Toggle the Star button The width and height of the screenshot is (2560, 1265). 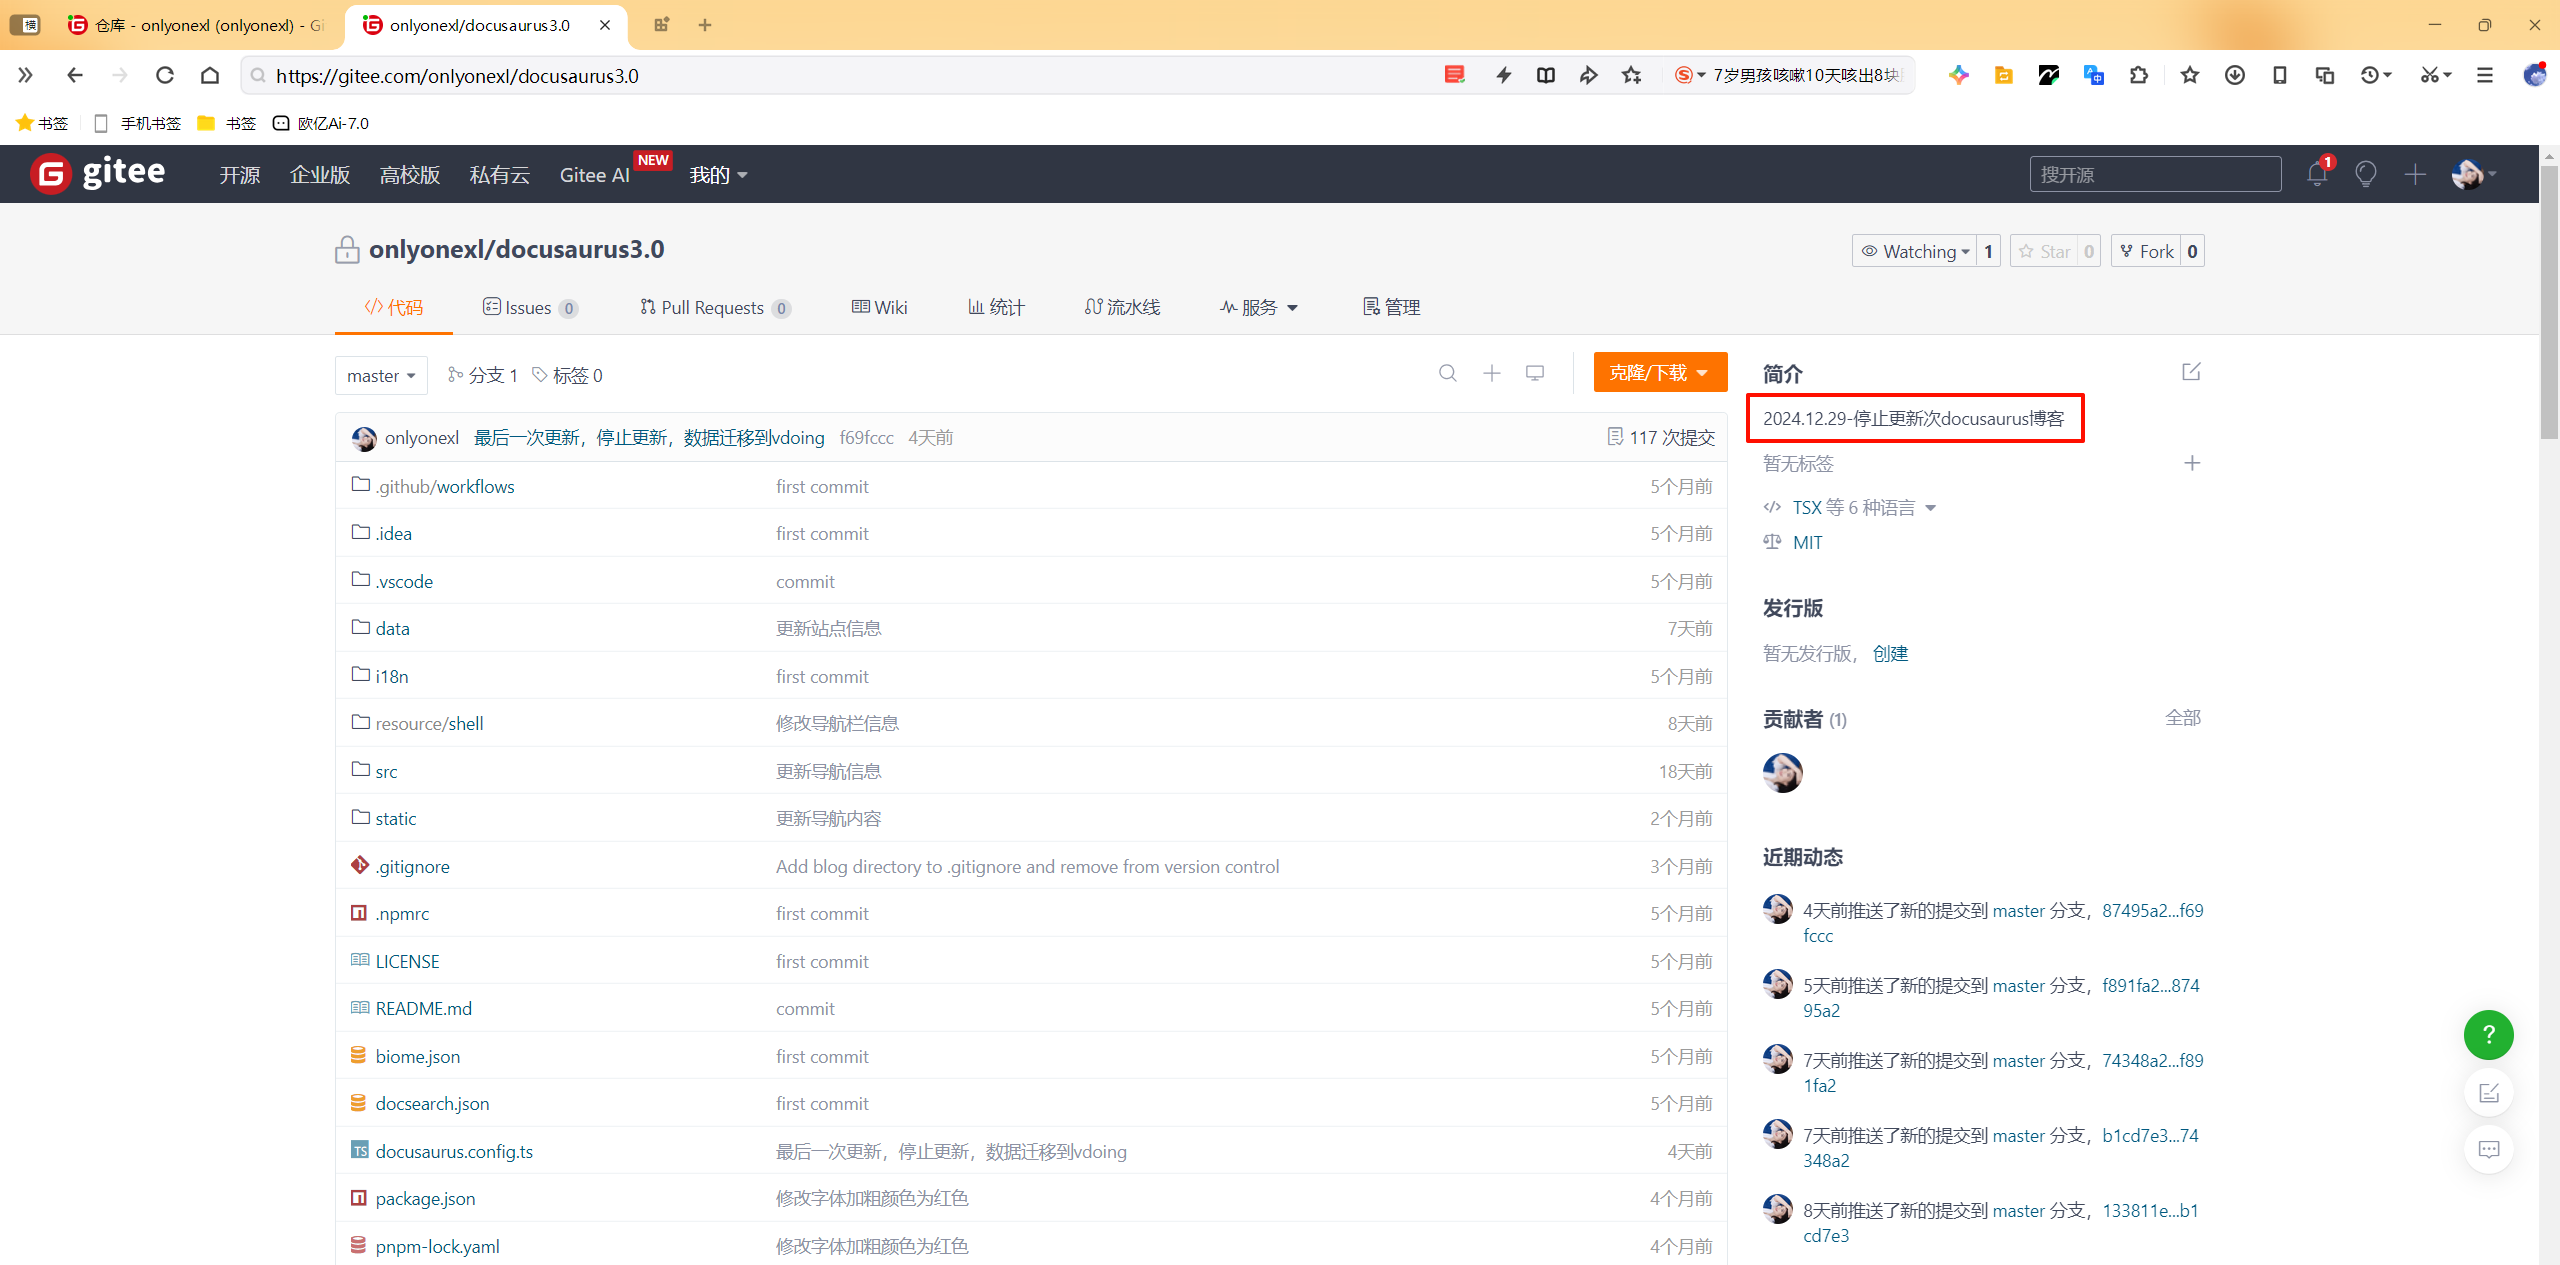(2044, 251)
